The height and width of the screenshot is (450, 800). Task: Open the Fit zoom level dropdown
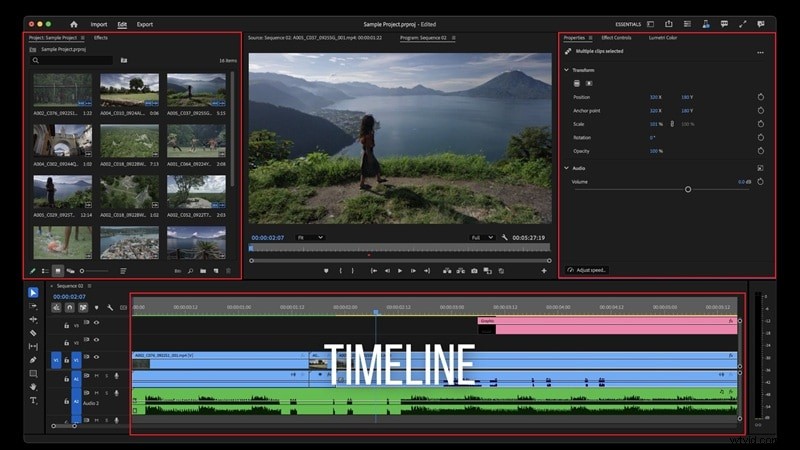[310, 237]
